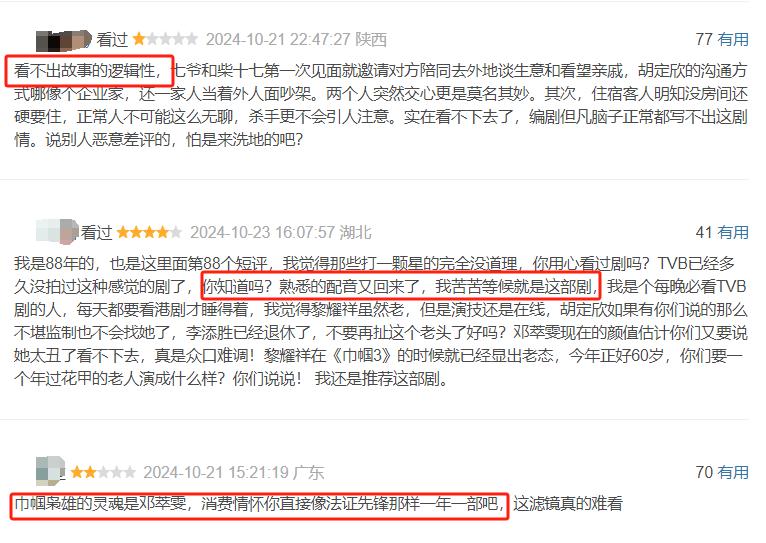Click highlighted text 巾帼枭雄的灵魂是邓萃雯
This screenshot has width=766, height=543.
pyautogui.click(x=100, y=503)
